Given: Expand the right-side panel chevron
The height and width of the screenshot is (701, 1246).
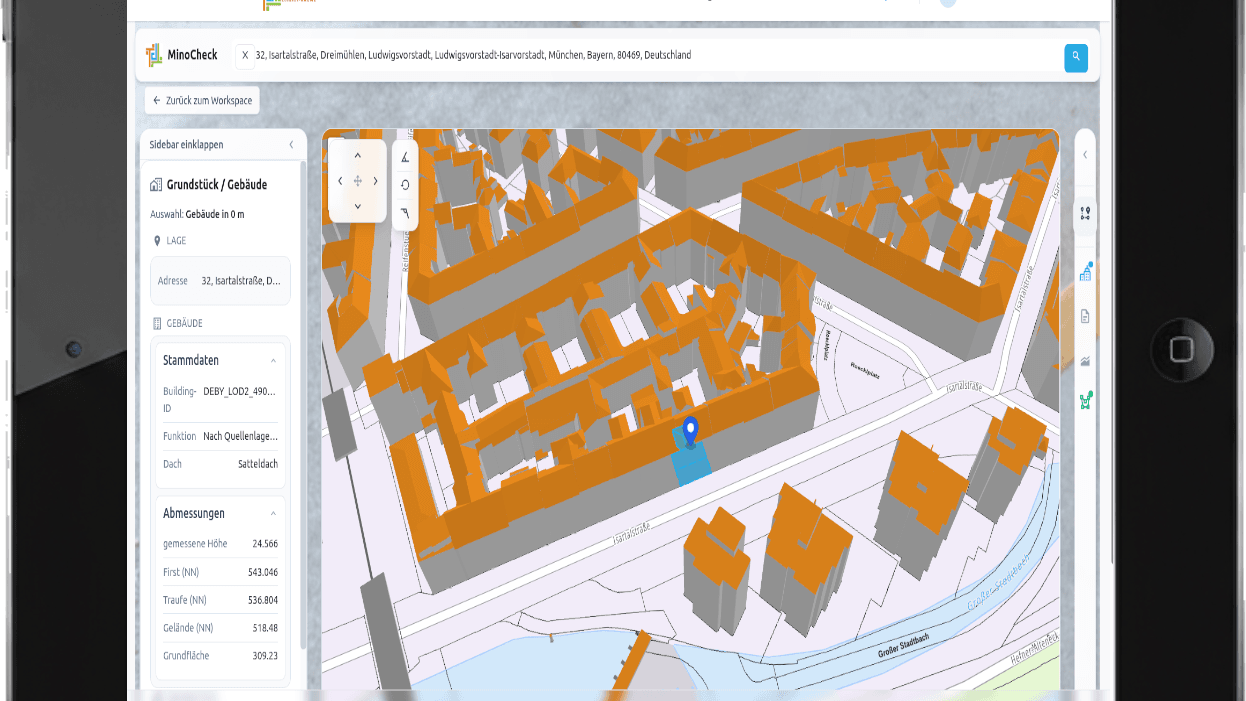Looking at the screenshot, I should (1085, 155).
